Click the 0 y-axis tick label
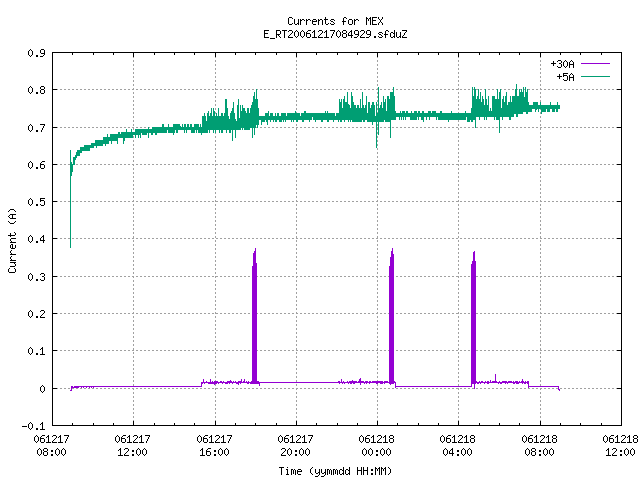Screen dimensions: 640x480 tap(42, 389)
